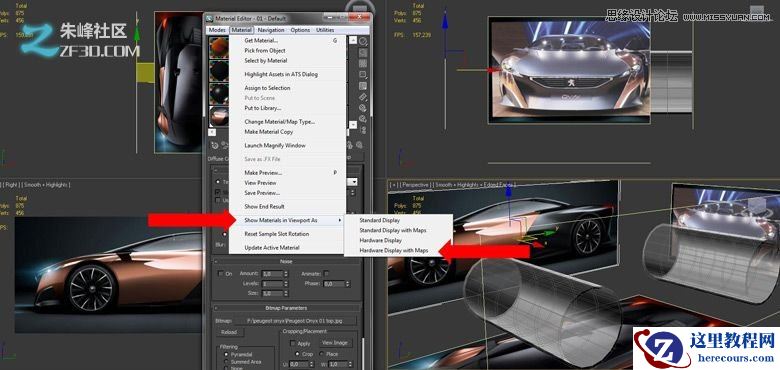Open the Navigation menu
The width and height of the screenshot is (780, 370).
click(x=271, y=30)
